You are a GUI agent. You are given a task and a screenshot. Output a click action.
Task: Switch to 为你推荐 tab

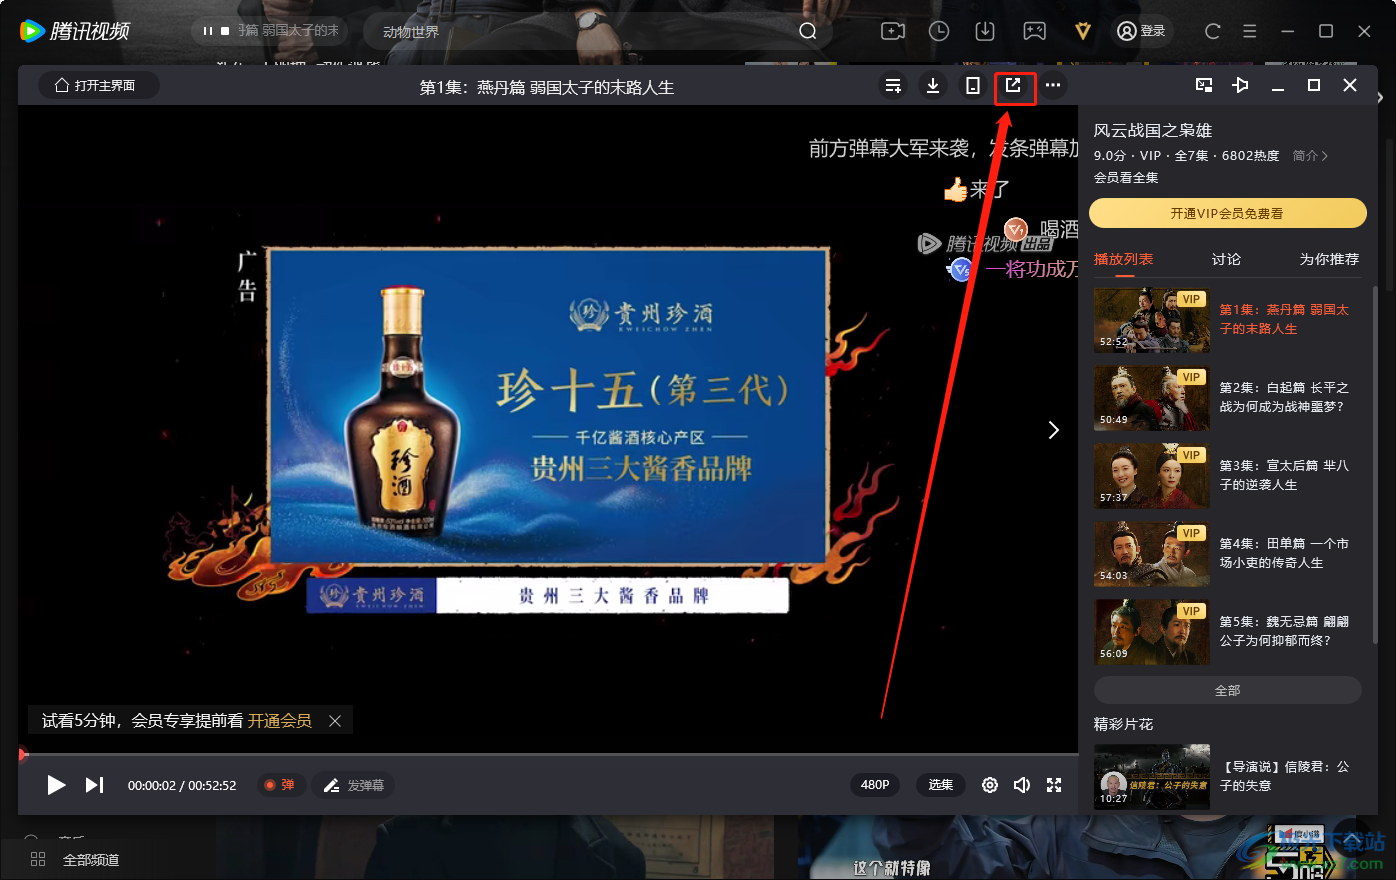tap(1329, 259)
